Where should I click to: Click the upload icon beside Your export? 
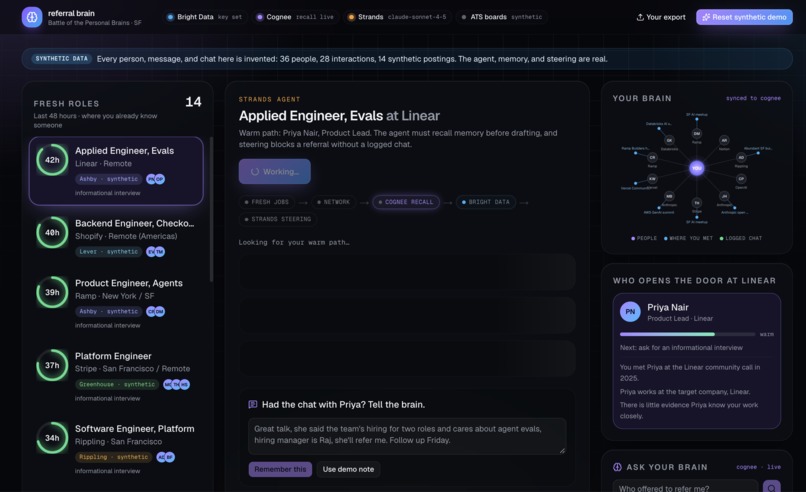pyautogui.click(x=640, y=17)
